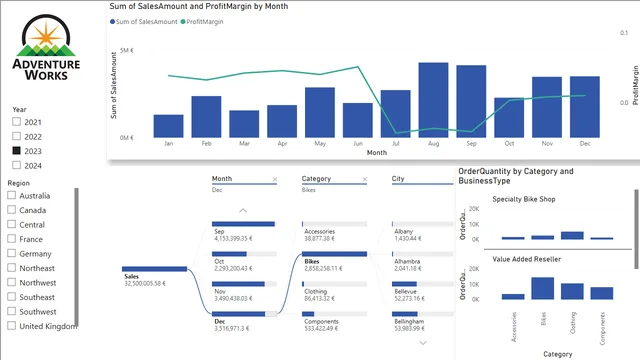
Task: Select the Southwest region checkbox
Action: (11, 311)
